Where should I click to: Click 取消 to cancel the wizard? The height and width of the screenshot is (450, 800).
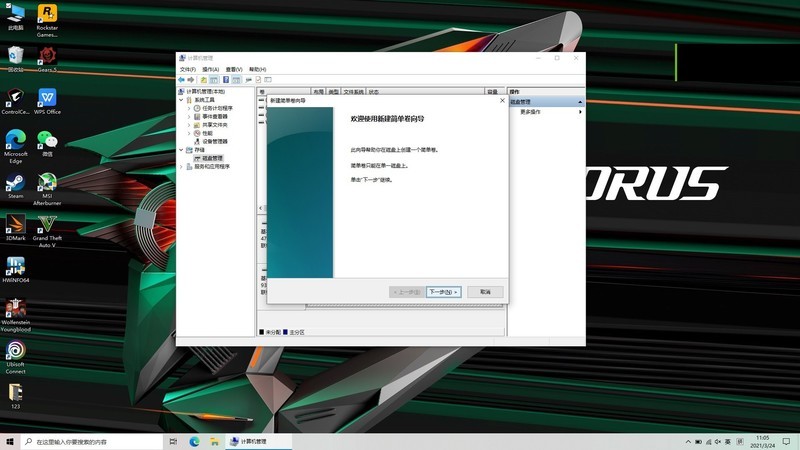[485, 292]
